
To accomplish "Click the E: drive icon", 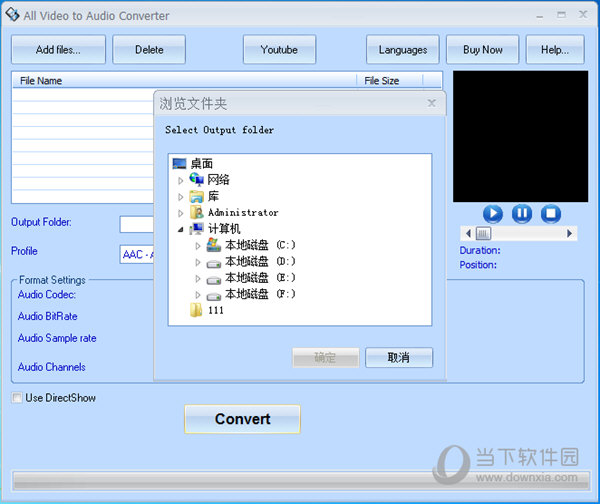I will point(214,280).
